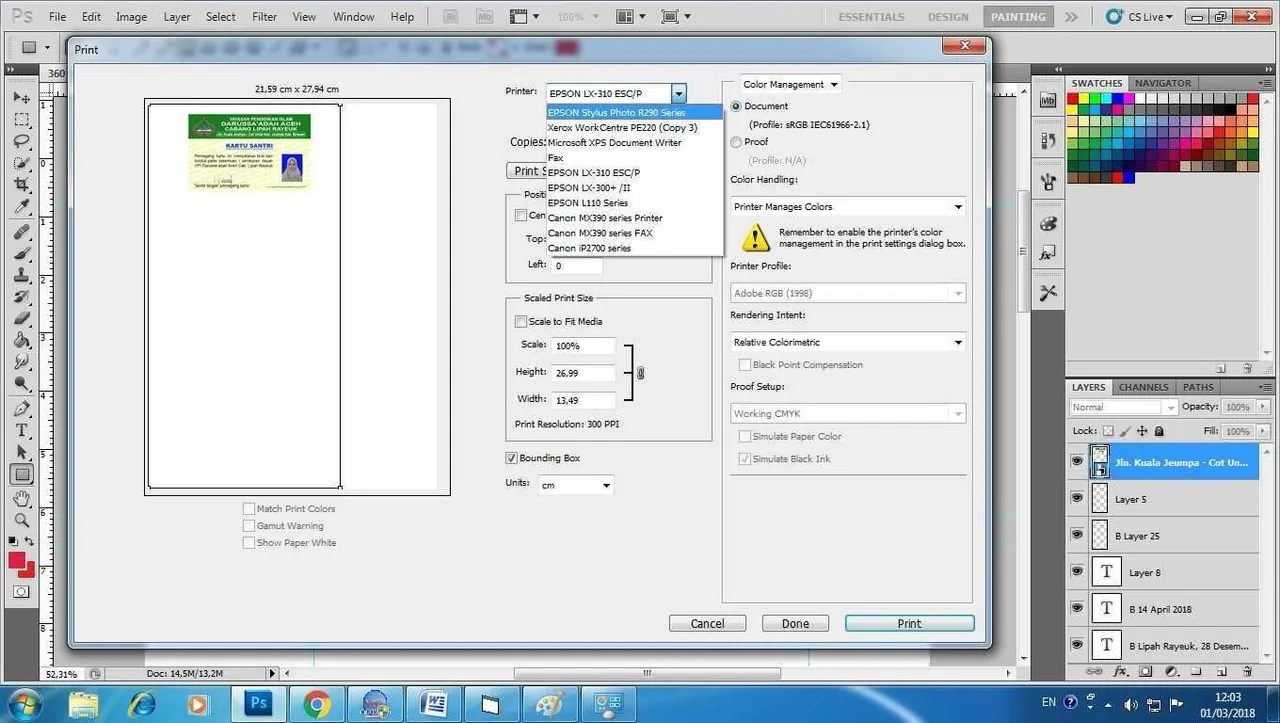
Task: Open Relative Colorimetric rendering intent dropdown
Action: (848, 342)
